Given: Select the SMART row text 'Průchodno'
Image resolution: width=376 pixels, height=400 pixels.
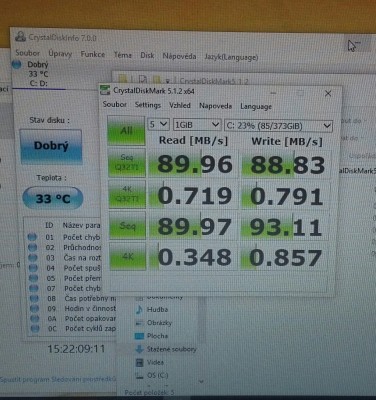Looking at the screenshot, I should [82, 247].
